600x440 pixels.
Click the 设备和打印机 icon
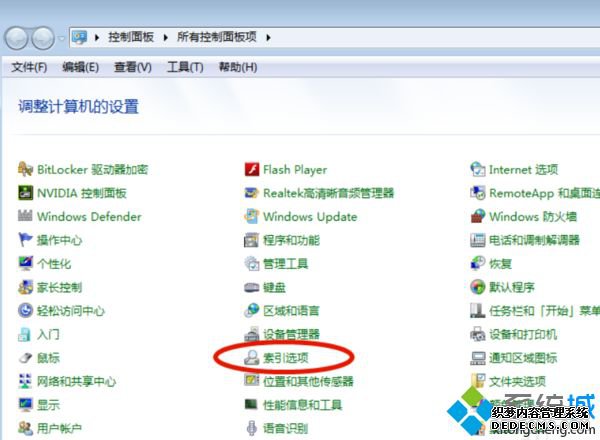tap(478, 334)
